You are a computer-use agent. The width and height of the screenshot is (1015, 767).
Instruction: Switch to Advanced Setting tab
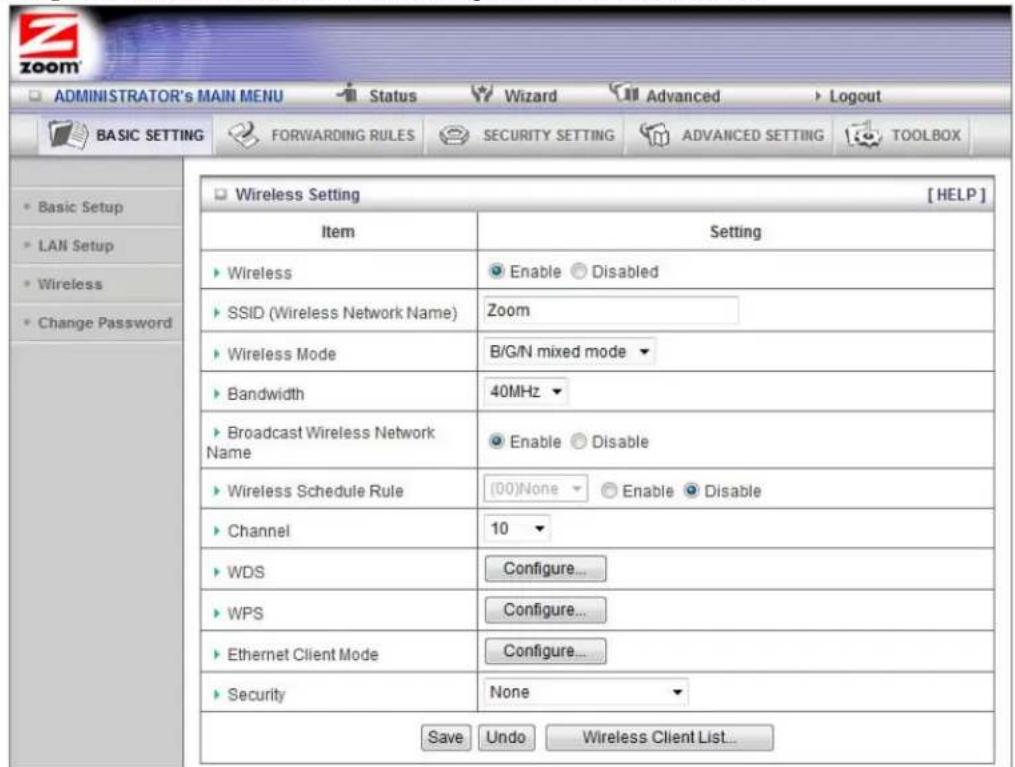731,135
